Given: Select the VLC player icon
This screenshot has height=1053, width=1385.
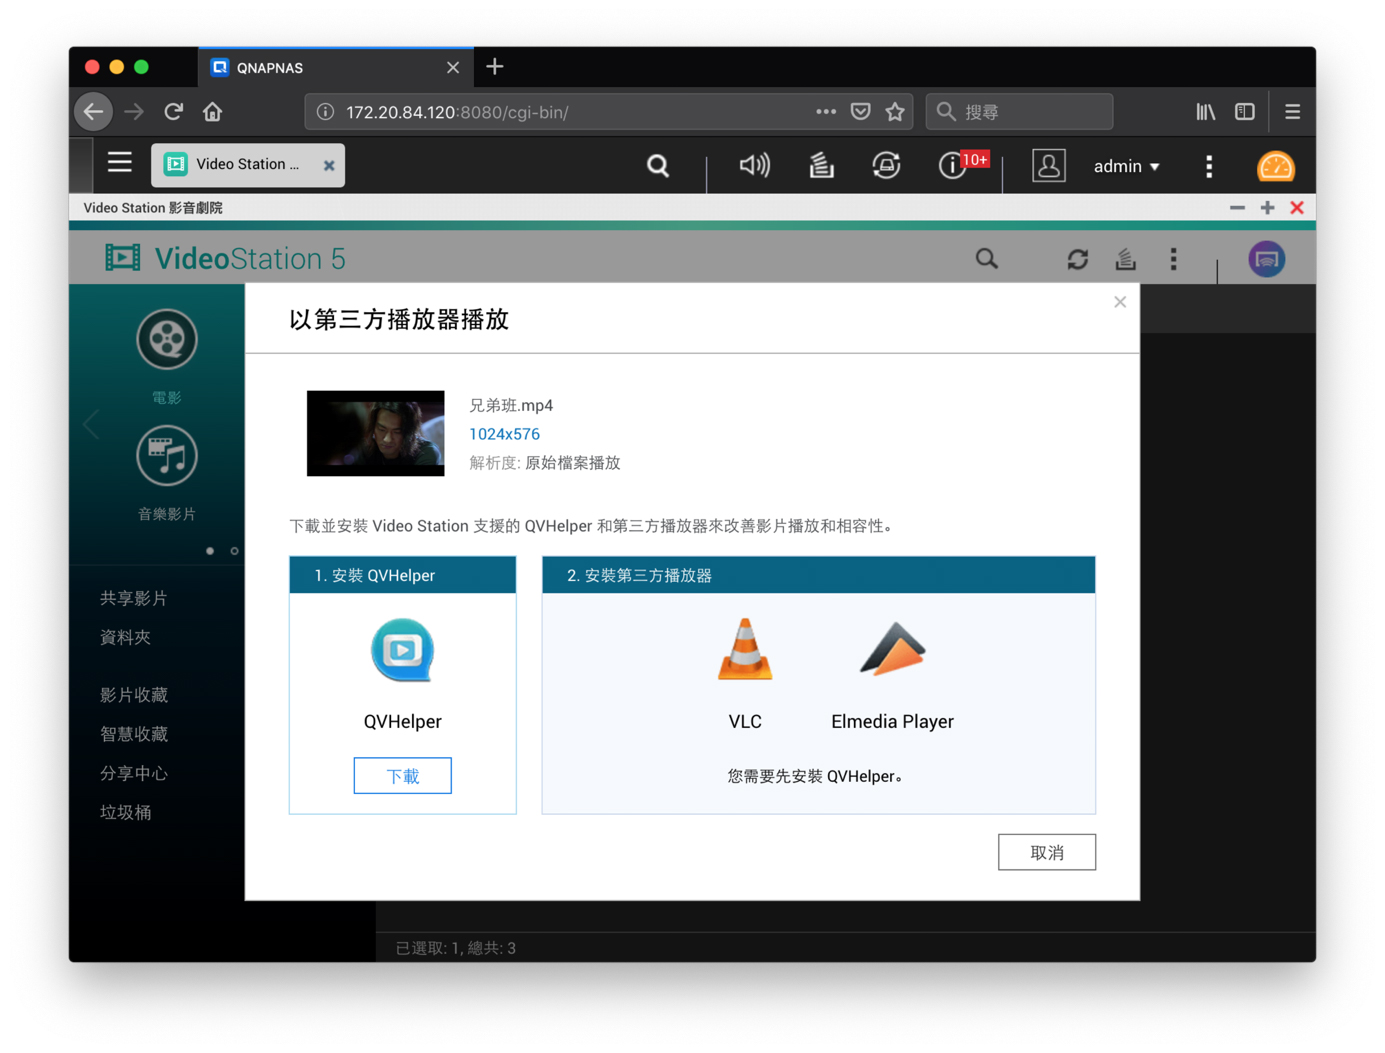Looking at the screenshot, I should tap(745, 650).
